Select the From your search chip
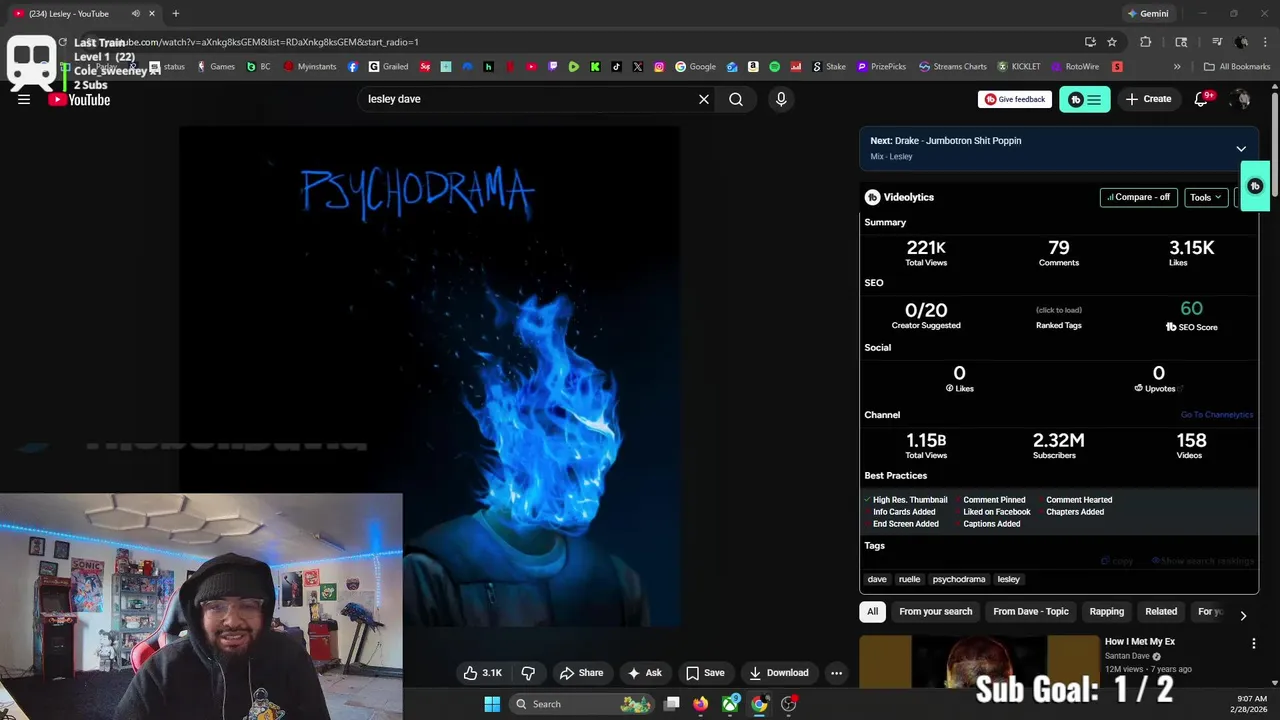1280x720 pixels. pos(936,612)
